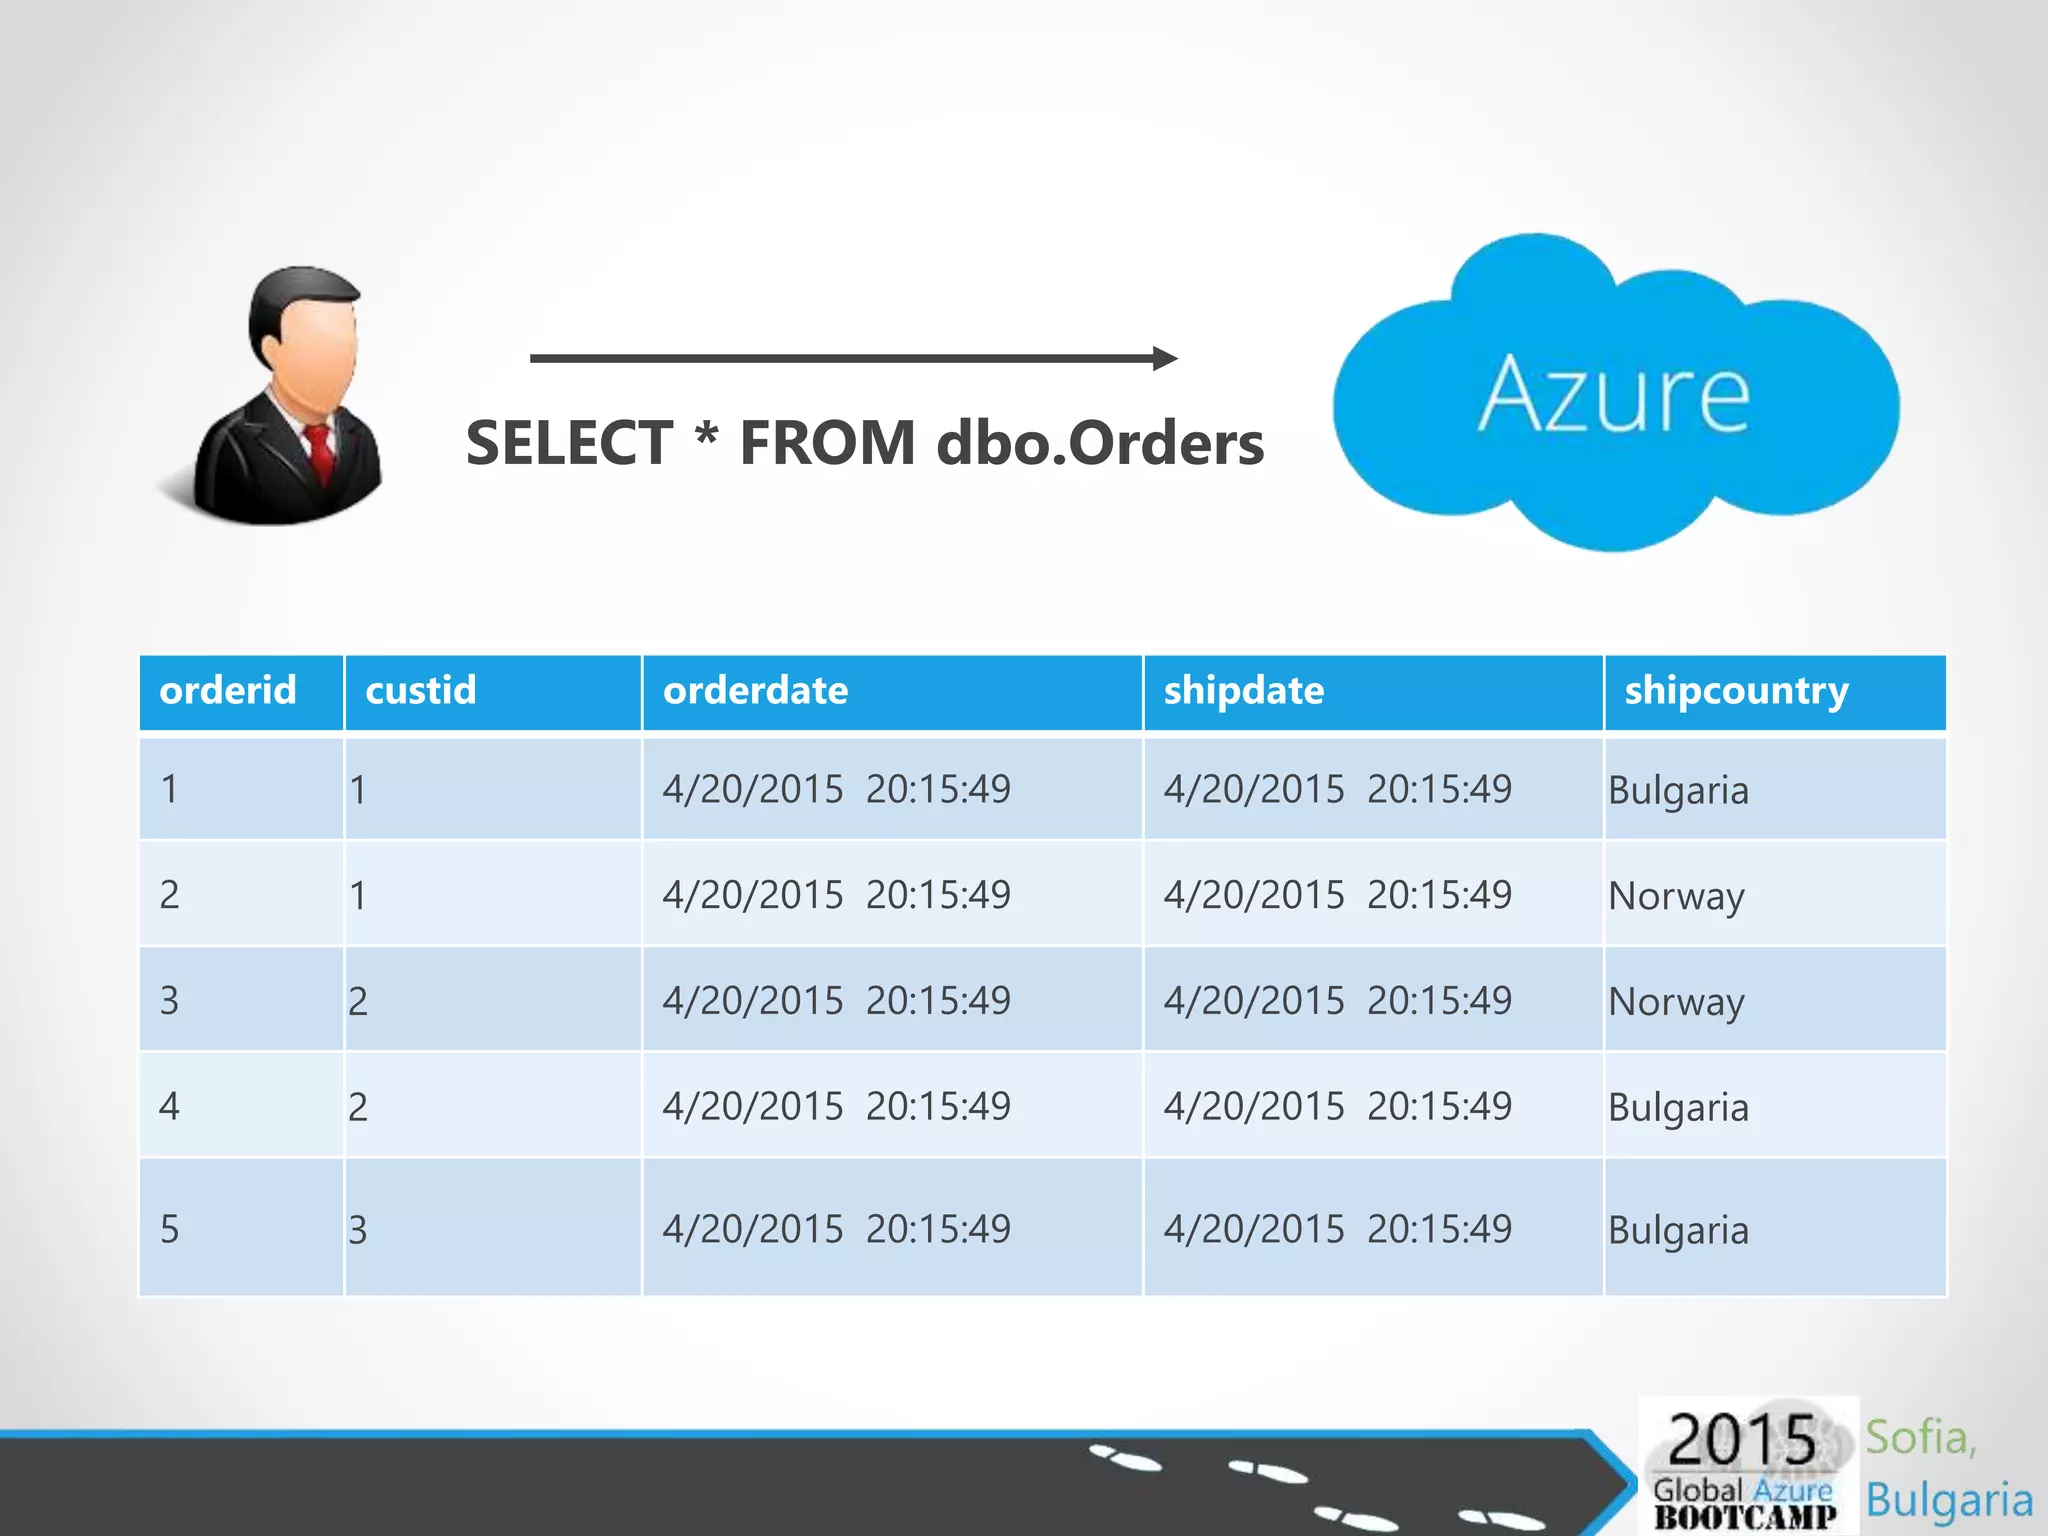Click orderid 4 cell
Image resolution: width=2048 pixels, height=1536 pixels.
170,1107
